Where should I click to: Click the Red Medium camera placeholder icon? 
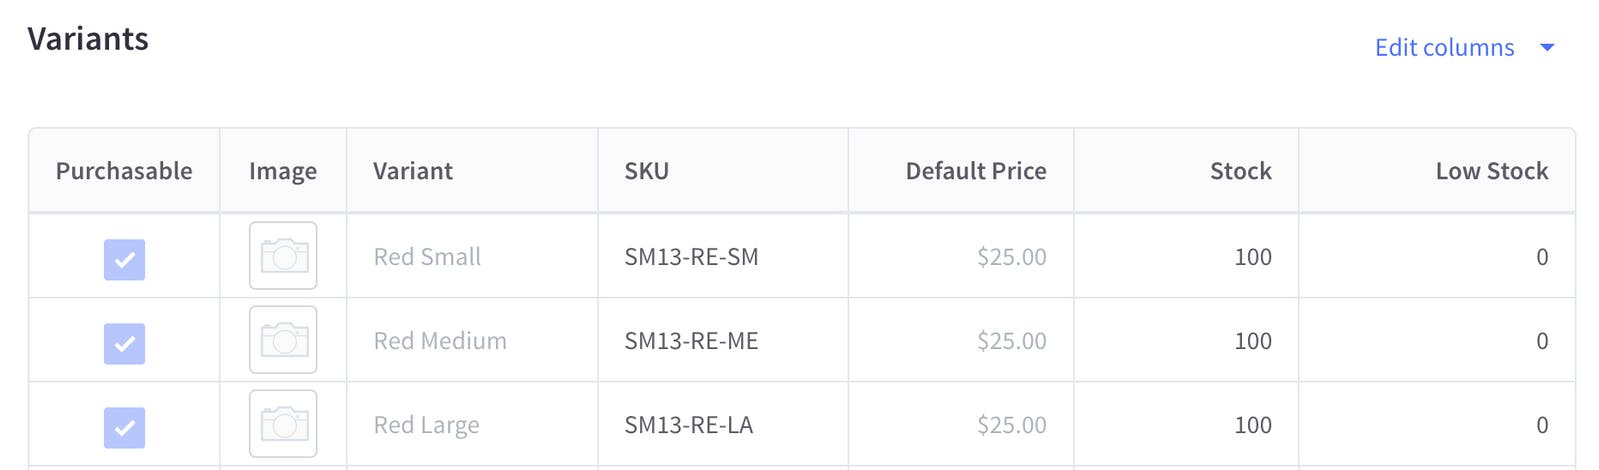tap(283, 340)
